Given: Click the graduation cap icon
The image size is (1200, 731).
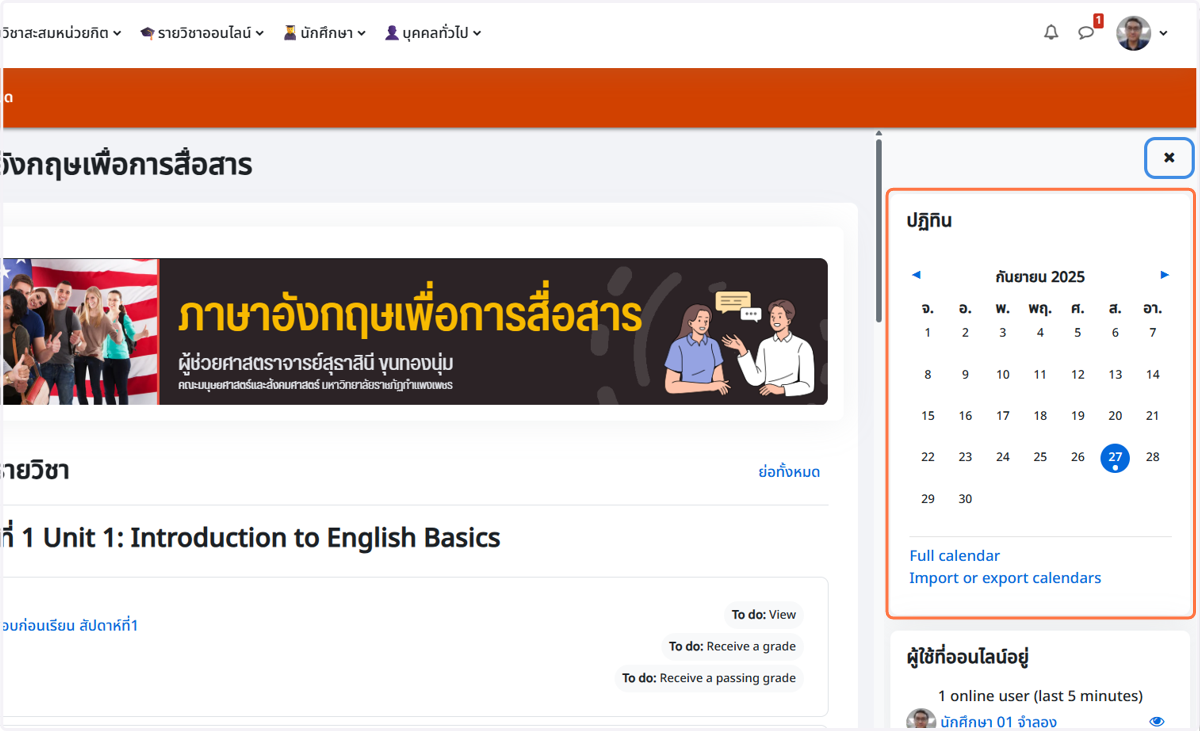Looking at the screenshot, I should [147, 33].
